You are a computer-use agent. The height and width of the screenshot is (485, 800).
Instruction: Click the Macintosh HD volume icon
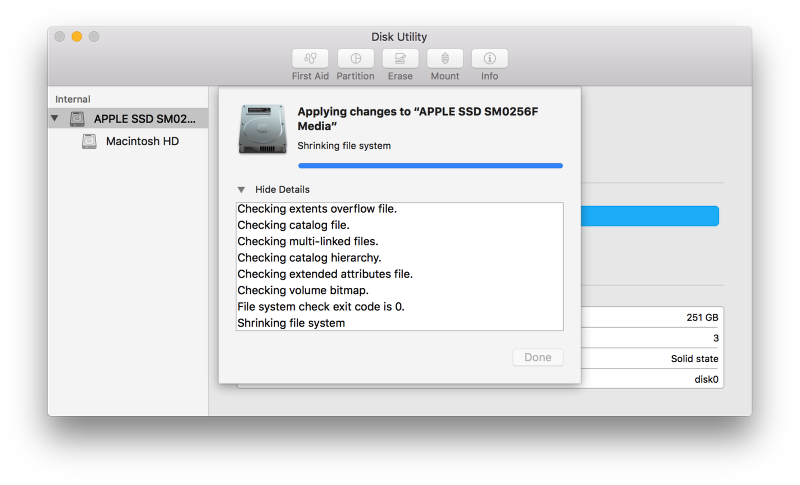click(x=90, y=142)
